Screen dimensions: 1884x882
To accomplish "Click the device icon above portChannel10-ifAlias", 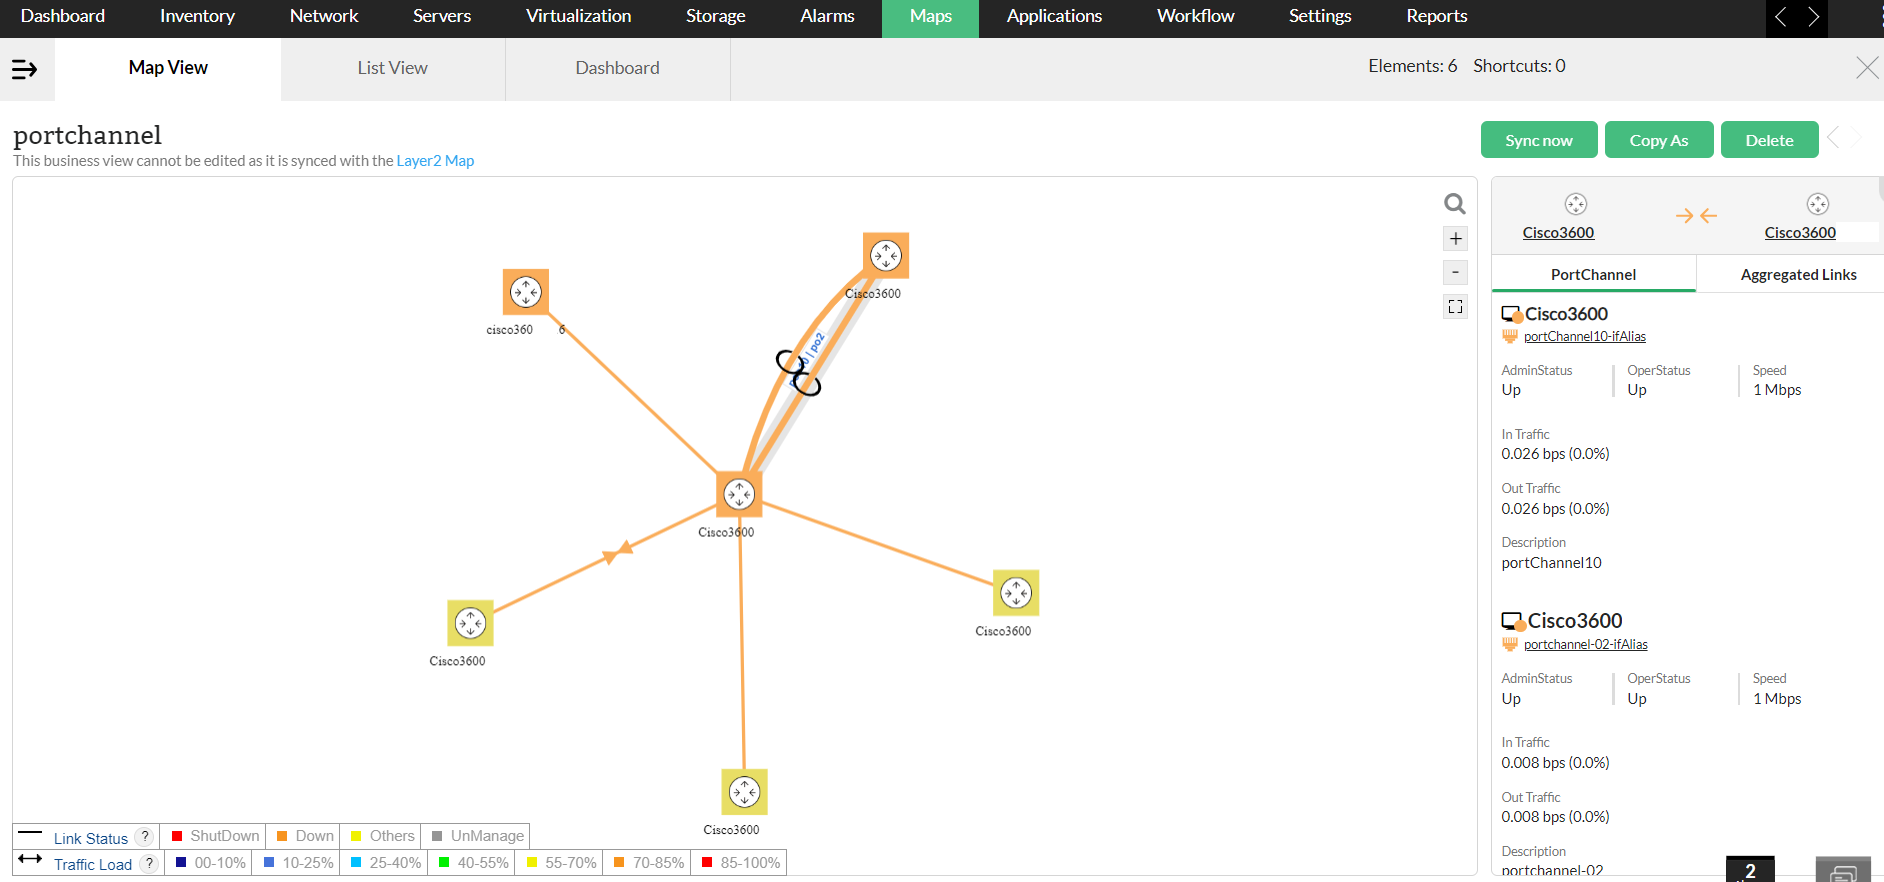I will (1512, 315).
